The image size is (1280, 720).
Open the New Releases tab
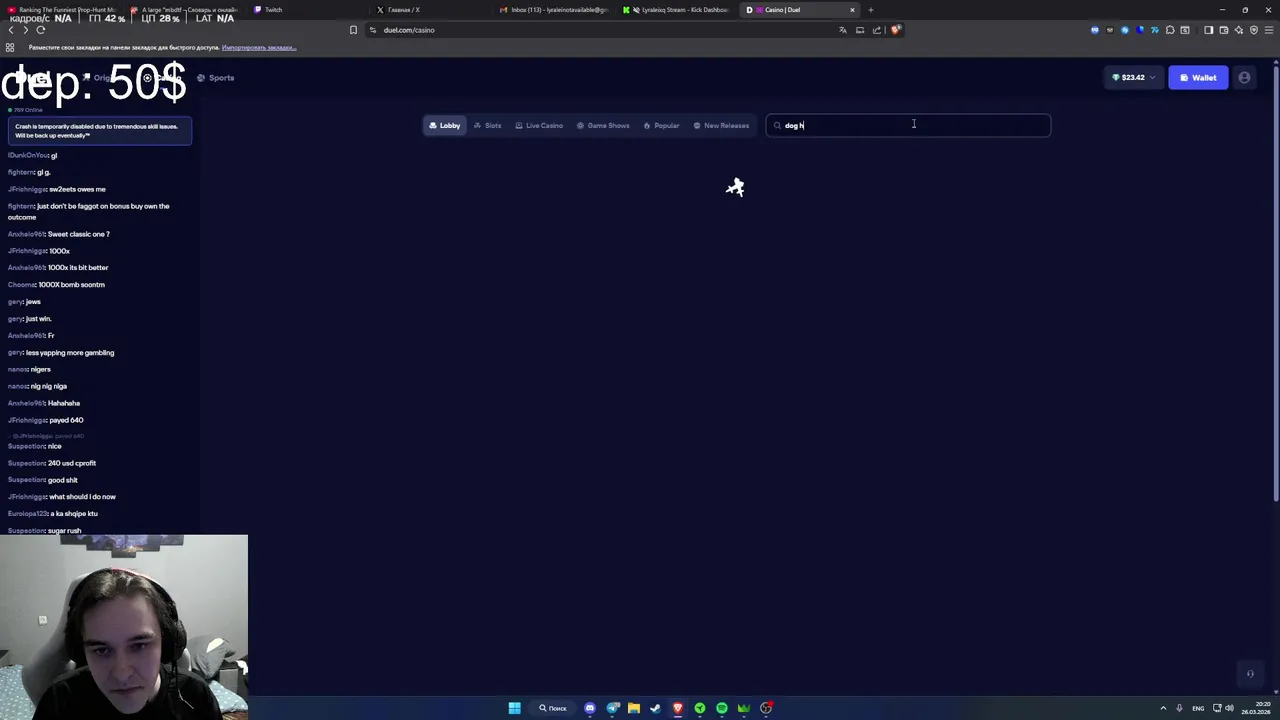pos(721,125)
